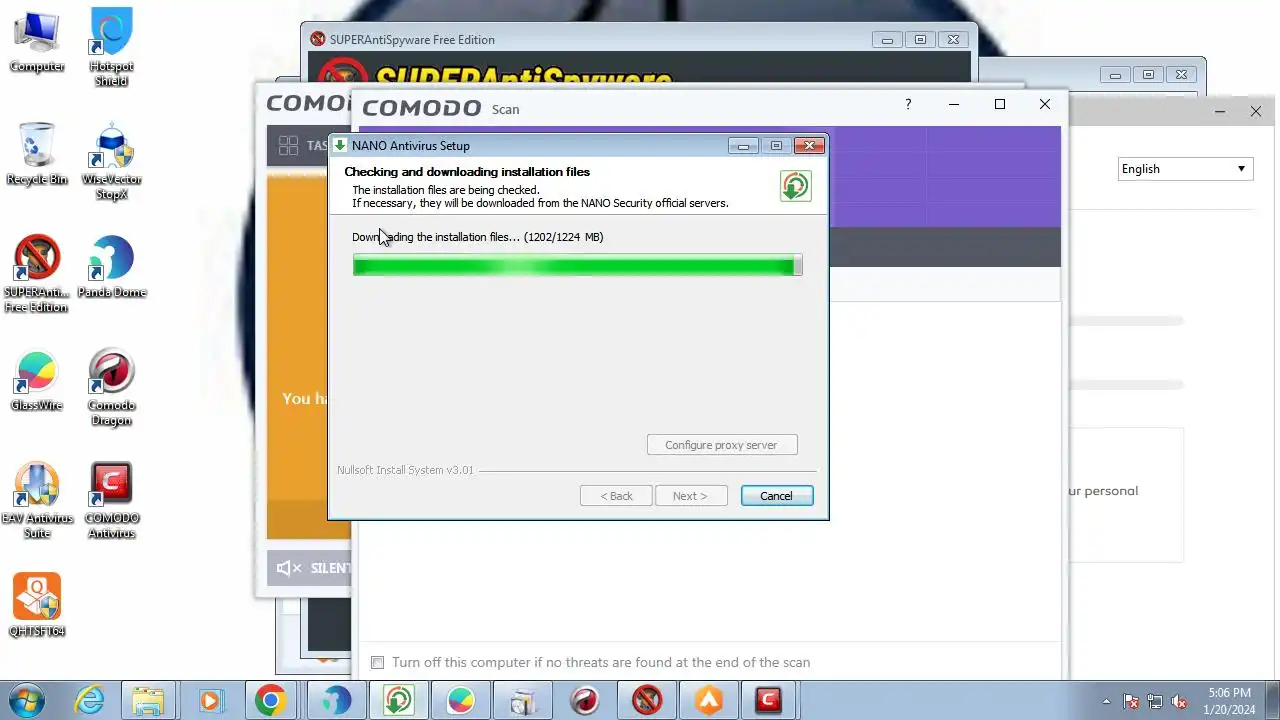Close the rightmost background window
Image resolution: width=1280 pixels, height=720 pixels.
[x=1256, y=111]
